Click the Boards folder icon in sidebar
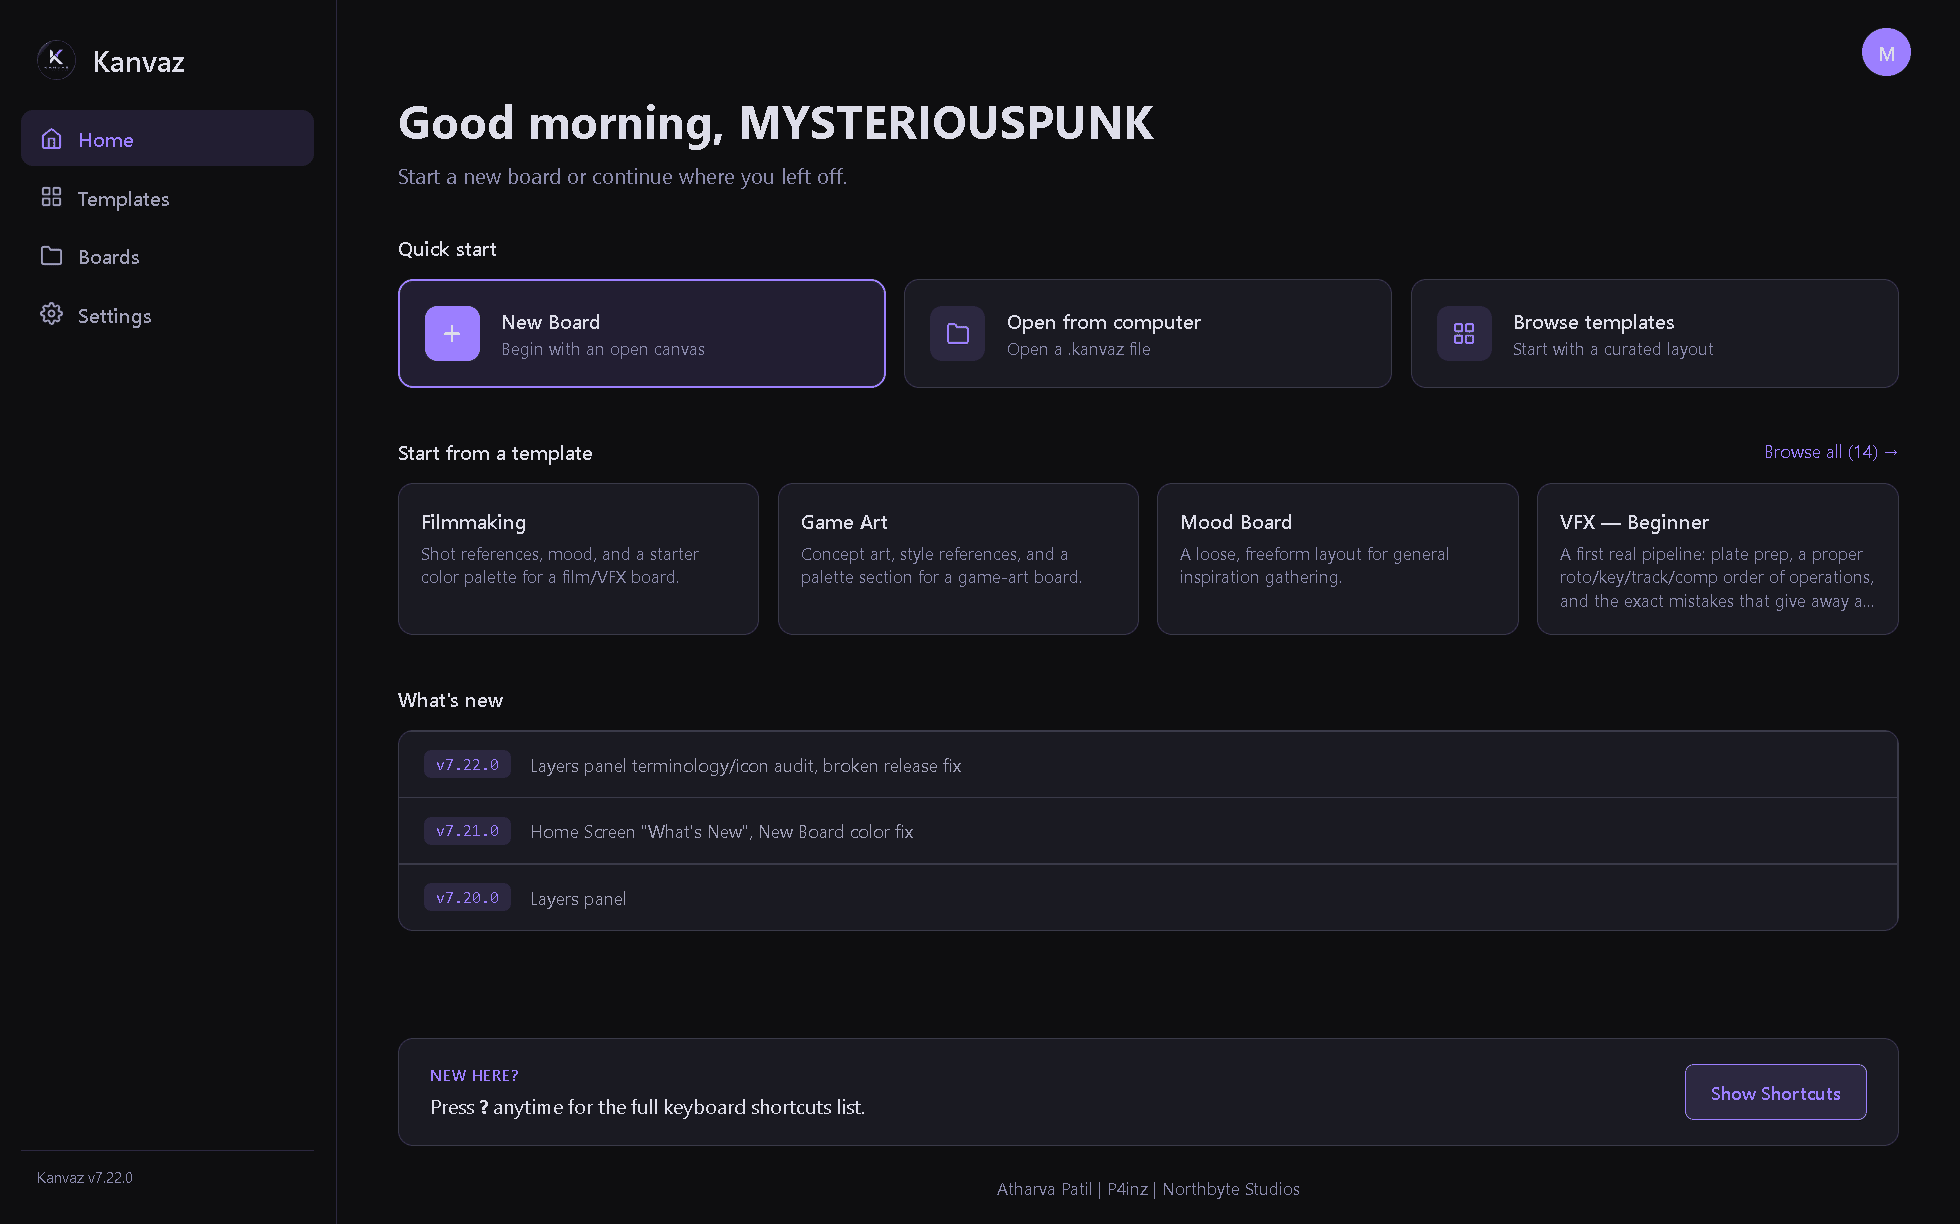The width and height of the screenshot is (1960, 1224). point(51,256)
